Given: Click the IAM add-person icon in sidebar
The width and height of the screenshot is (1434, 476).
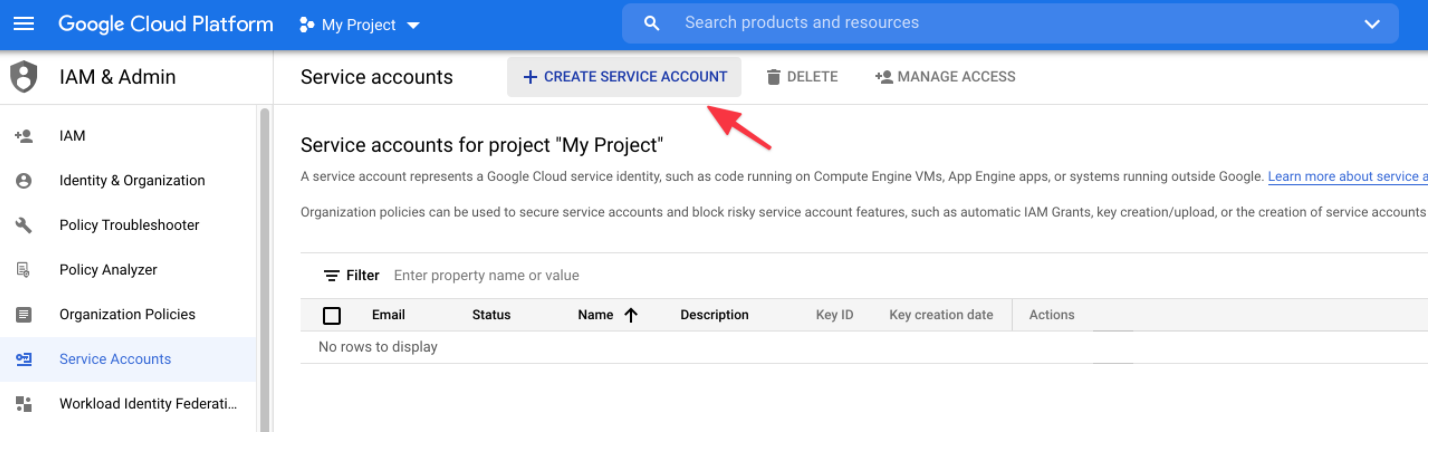Looking at the screenshot, I should (x=24, y=136).
